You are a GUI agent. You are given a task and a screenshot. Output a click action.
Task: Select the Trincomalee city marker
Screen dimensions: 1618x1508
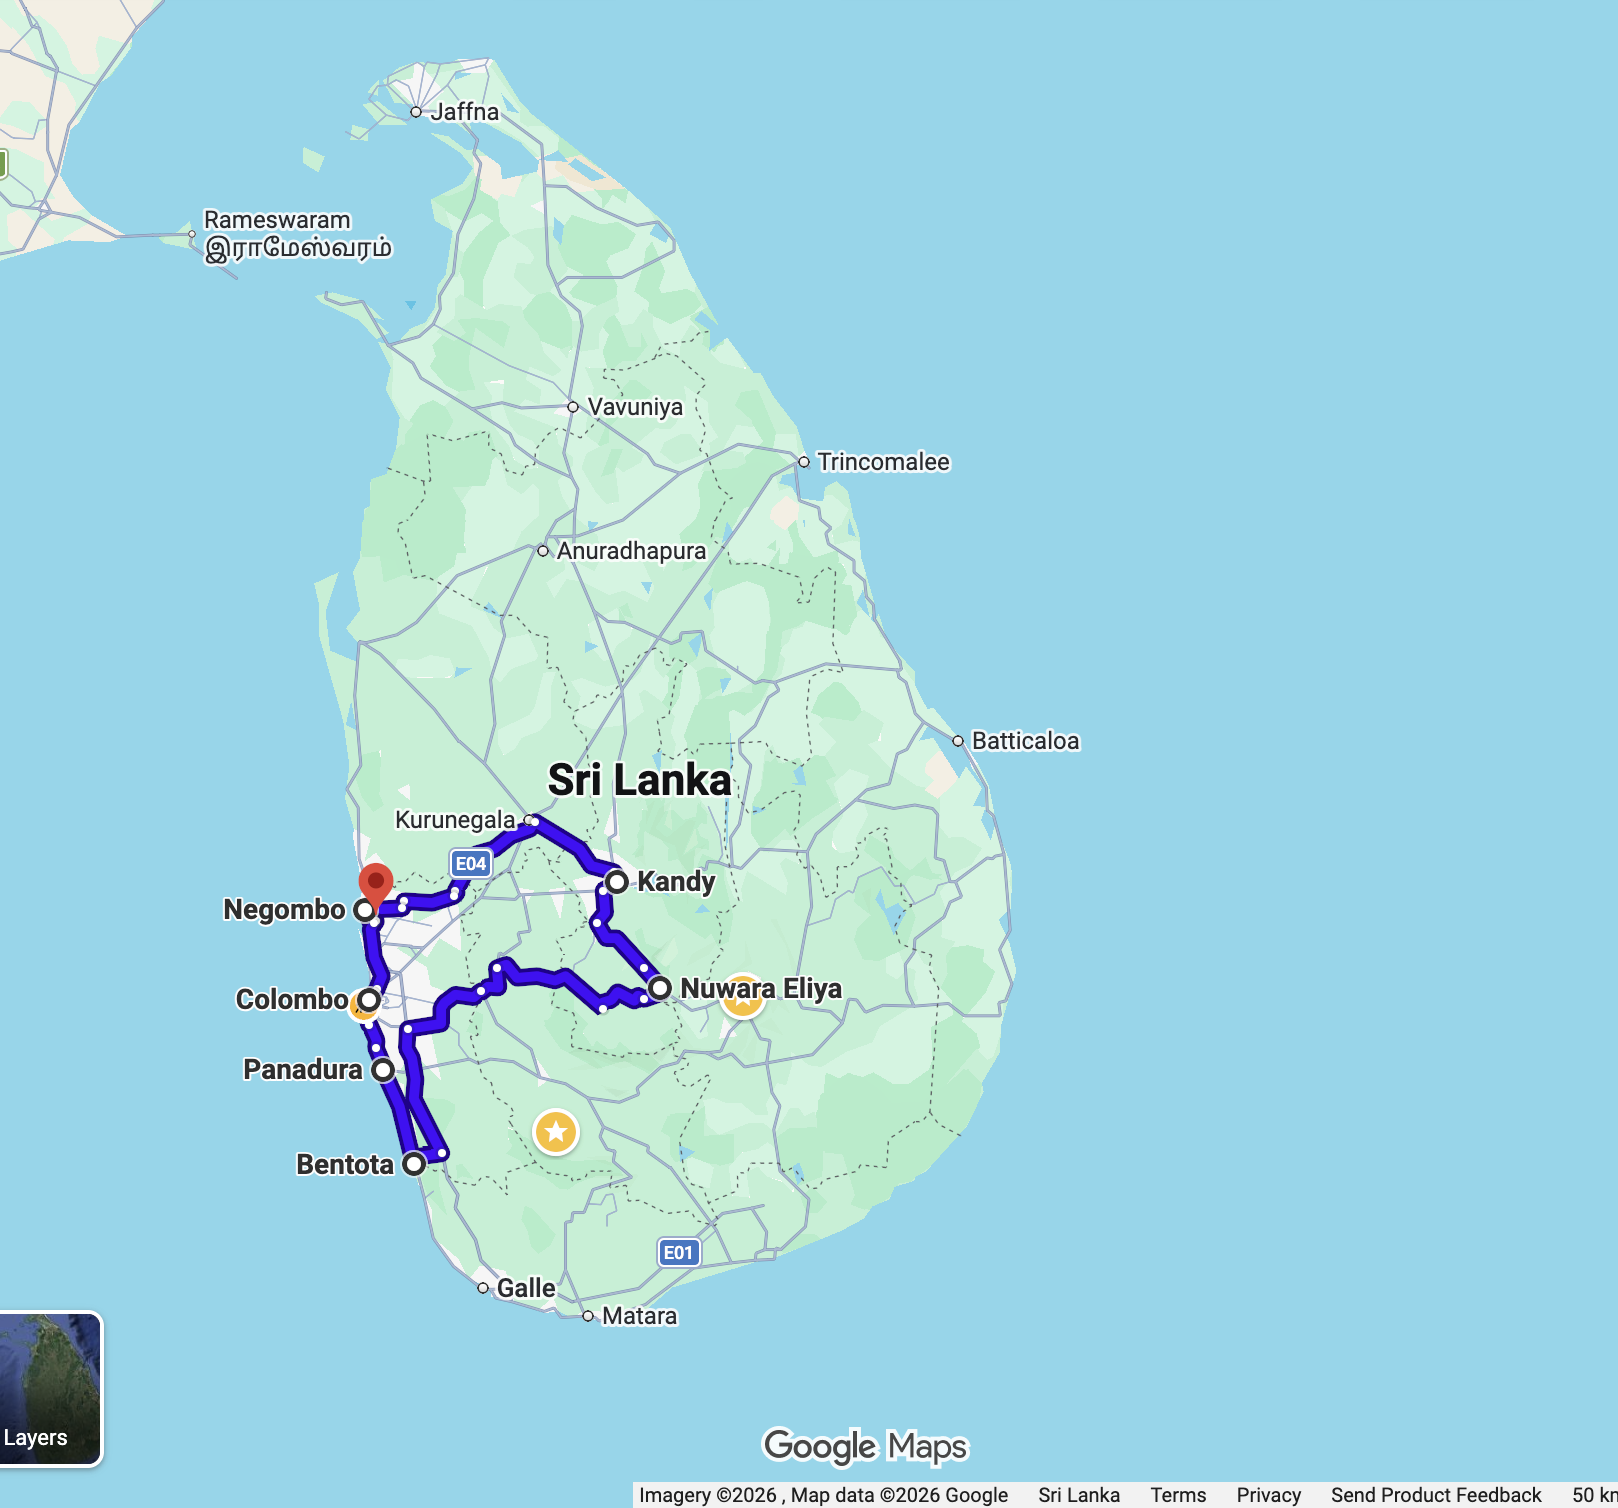click(x=804, y=462)
